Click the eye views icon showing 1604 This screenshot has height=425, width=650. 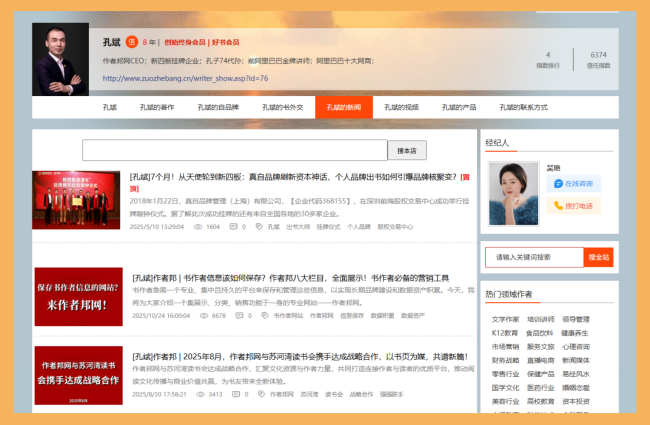[x=196, y=227]
